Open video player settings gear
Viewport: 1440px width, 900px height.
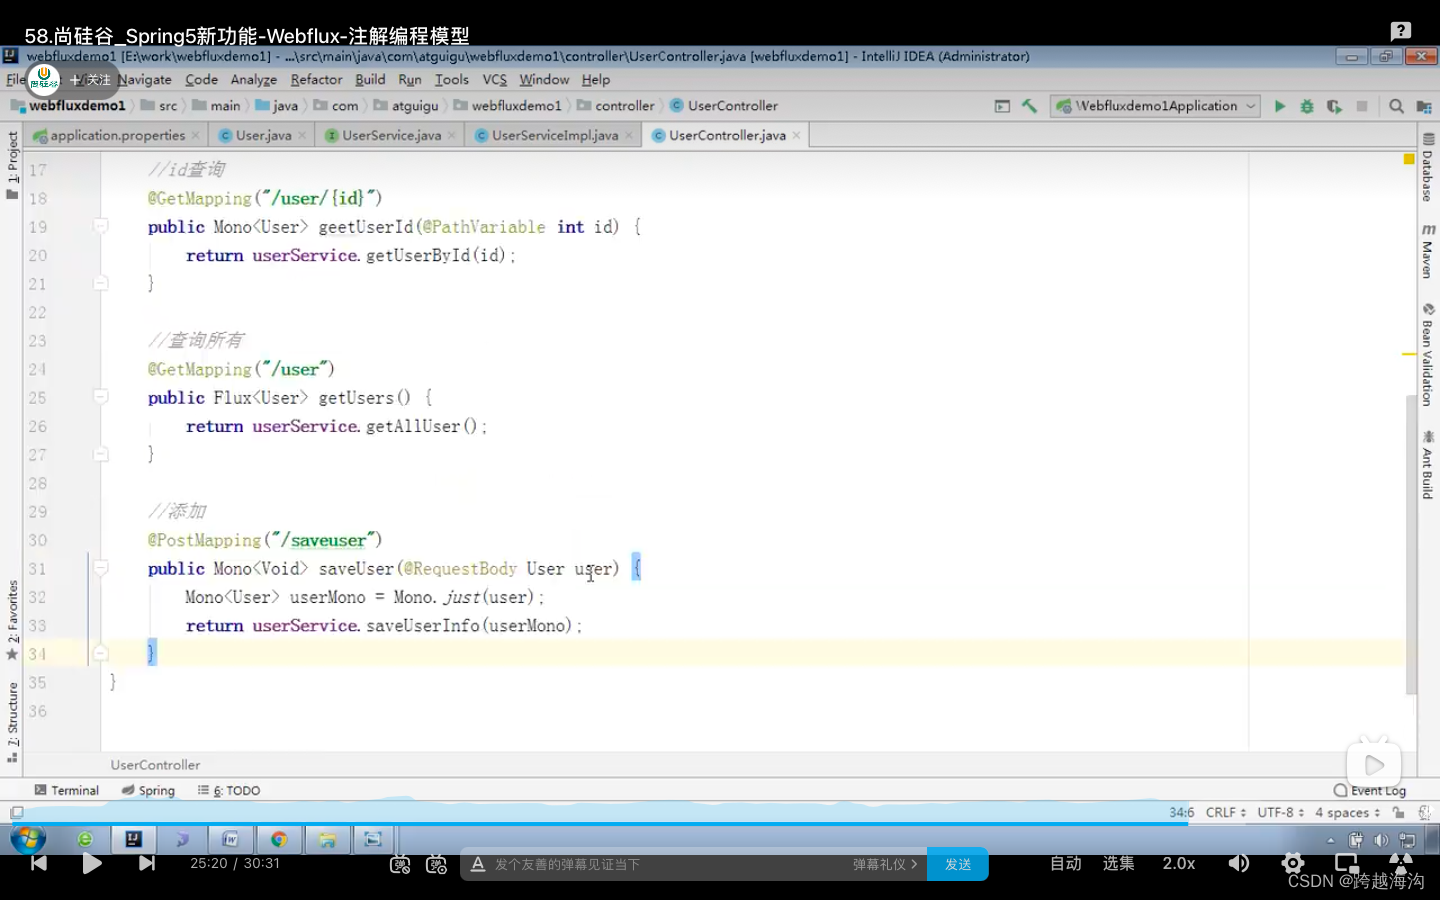(1292, 863)
